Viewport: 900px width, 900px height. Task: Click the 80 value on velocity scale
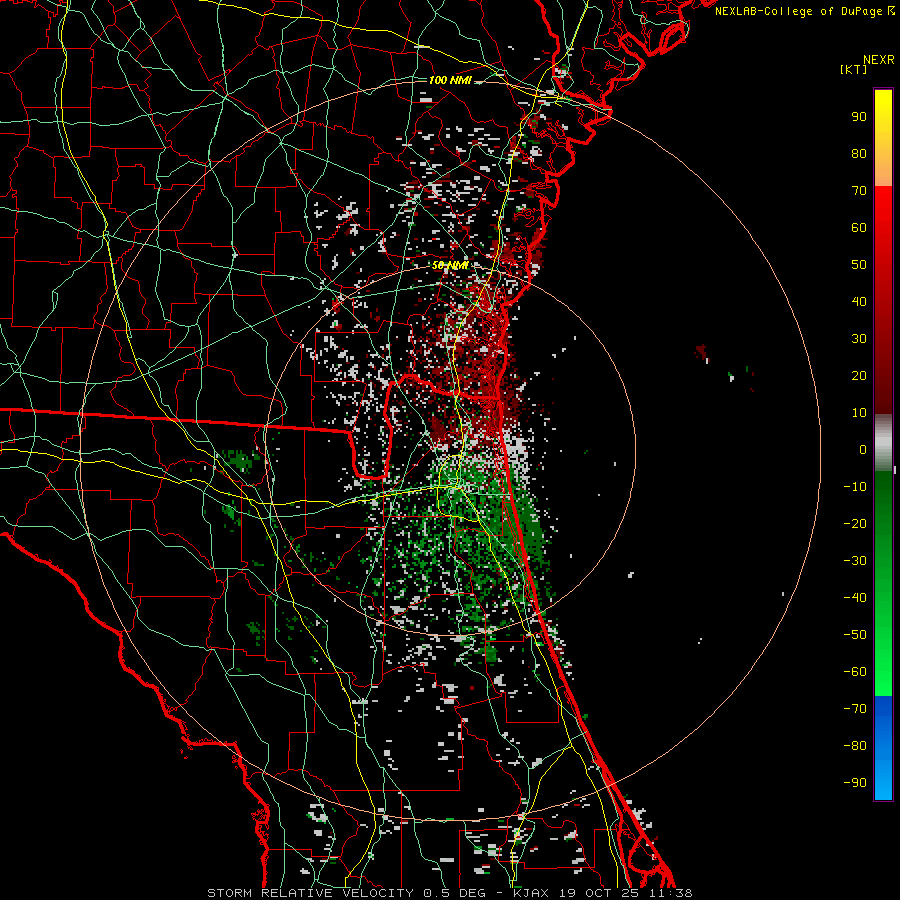coord(859,153)
